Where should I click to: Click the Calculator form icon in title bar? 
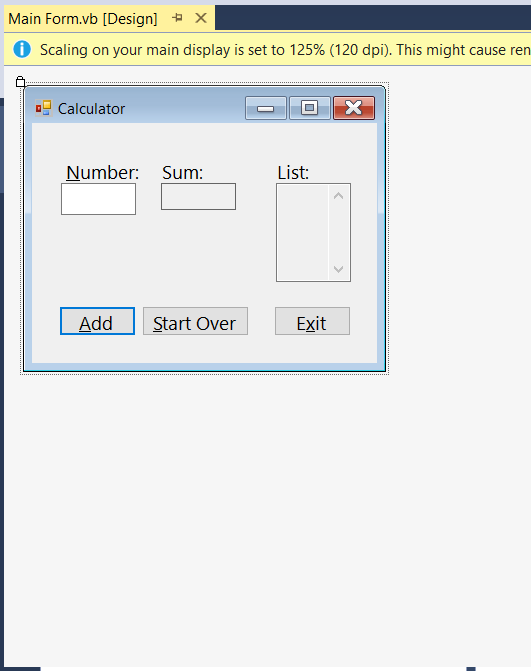pos(44,108)
